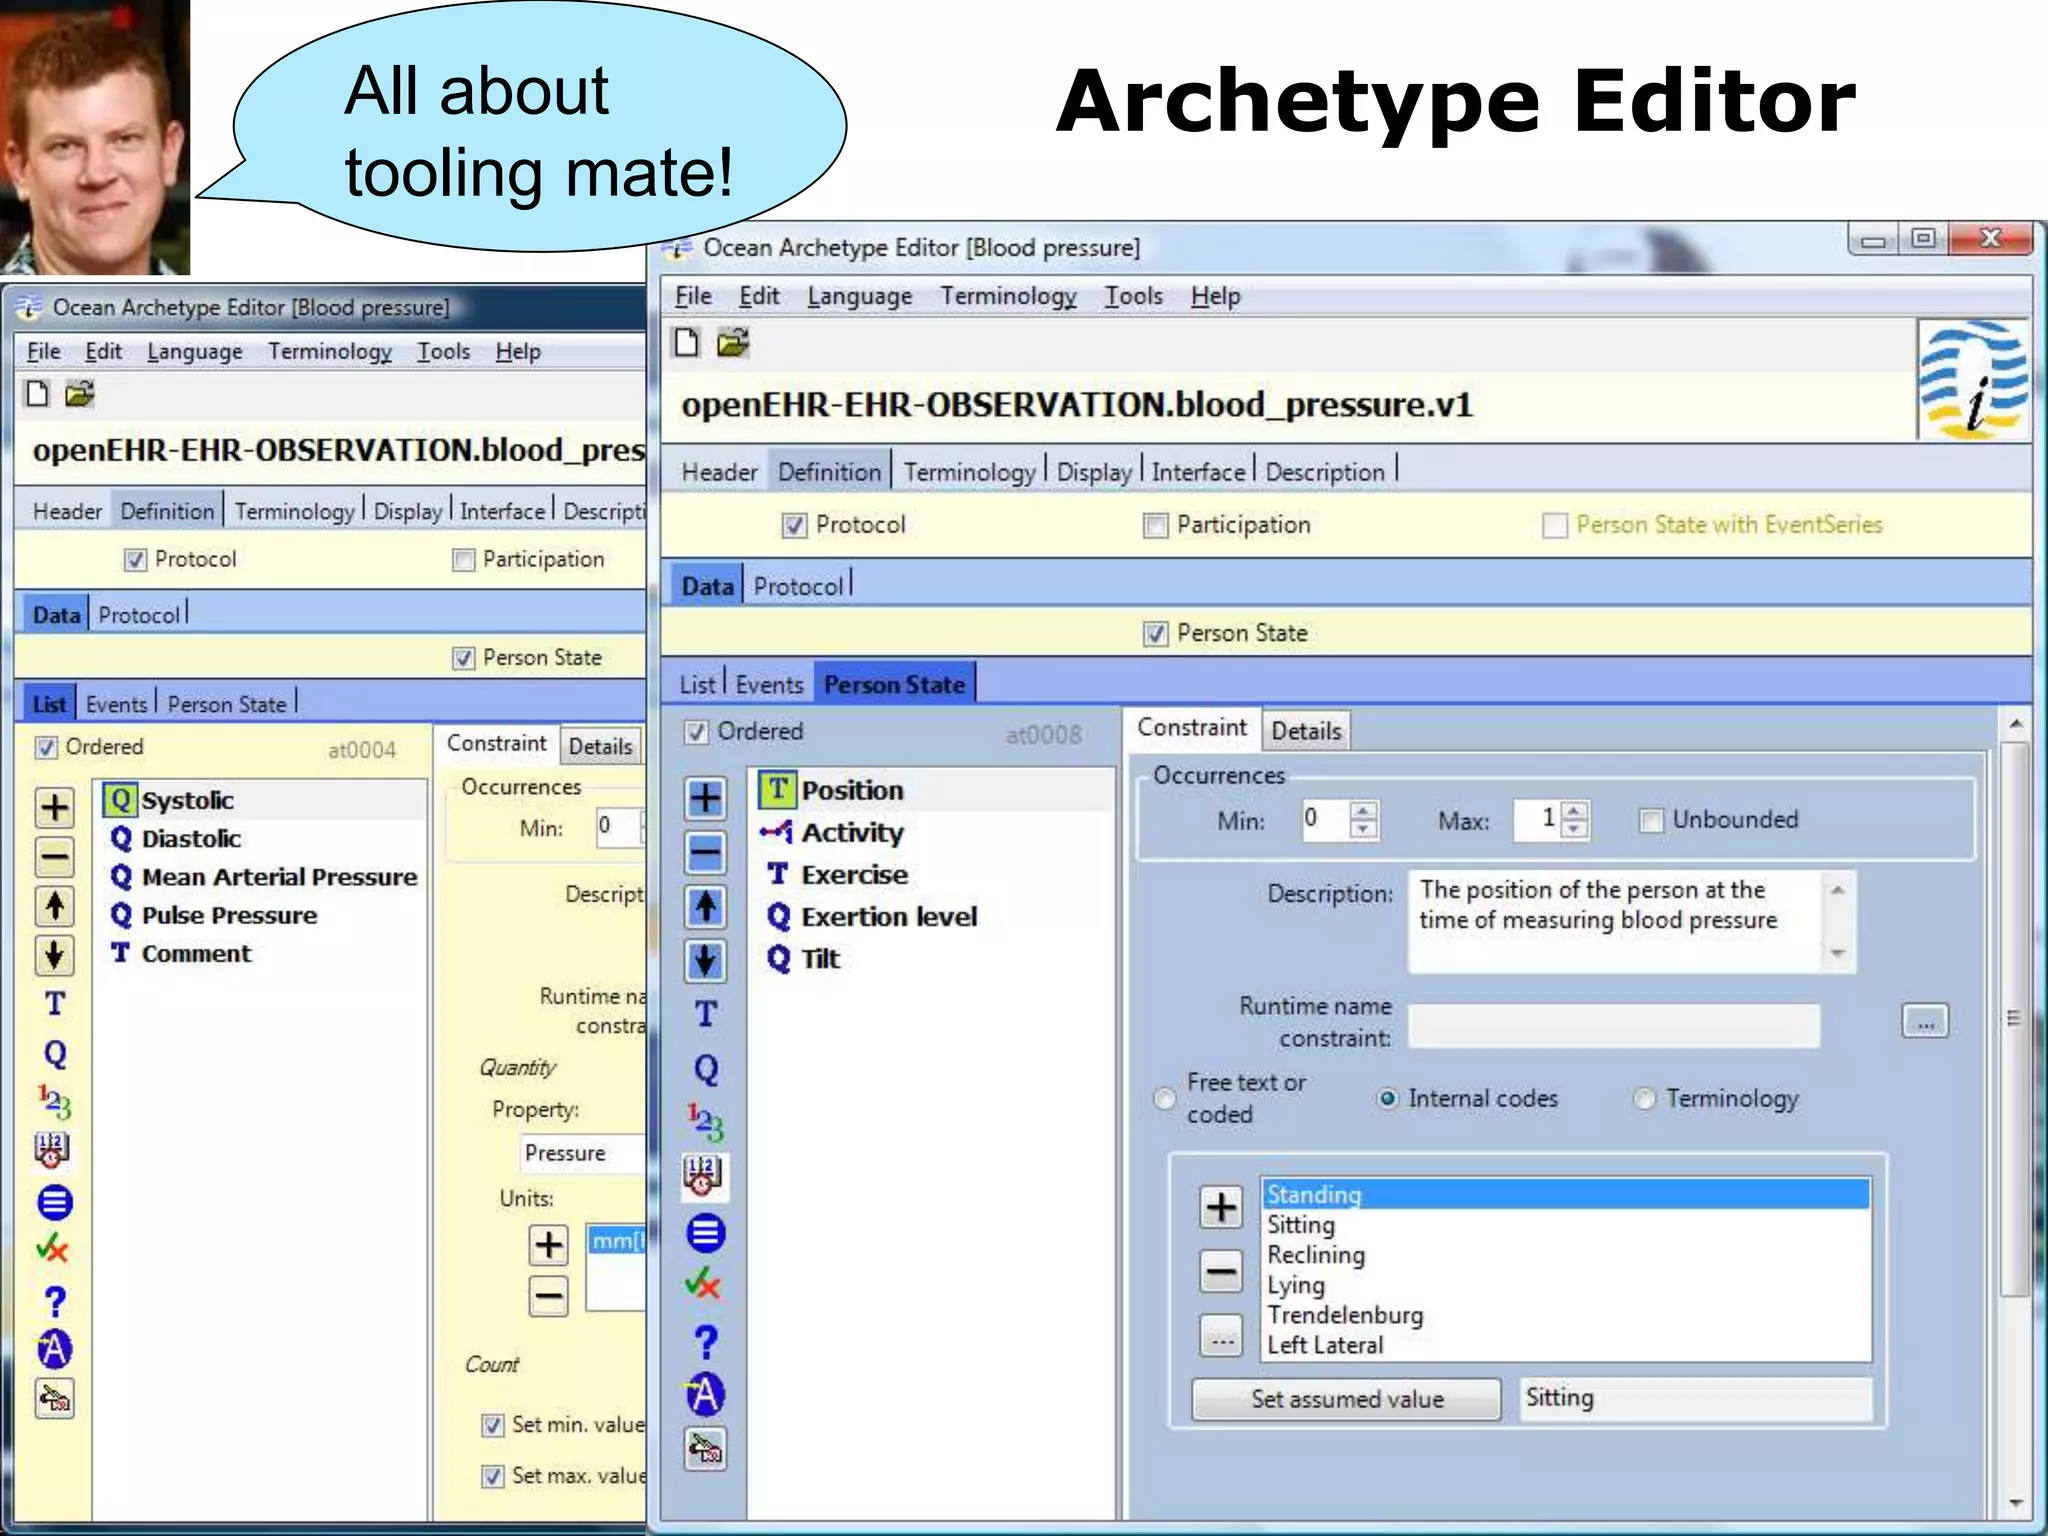Viewport: 2048px width, 1536px height.
Task: Switch to Events tab in front window
Action: tap(769, 685)
